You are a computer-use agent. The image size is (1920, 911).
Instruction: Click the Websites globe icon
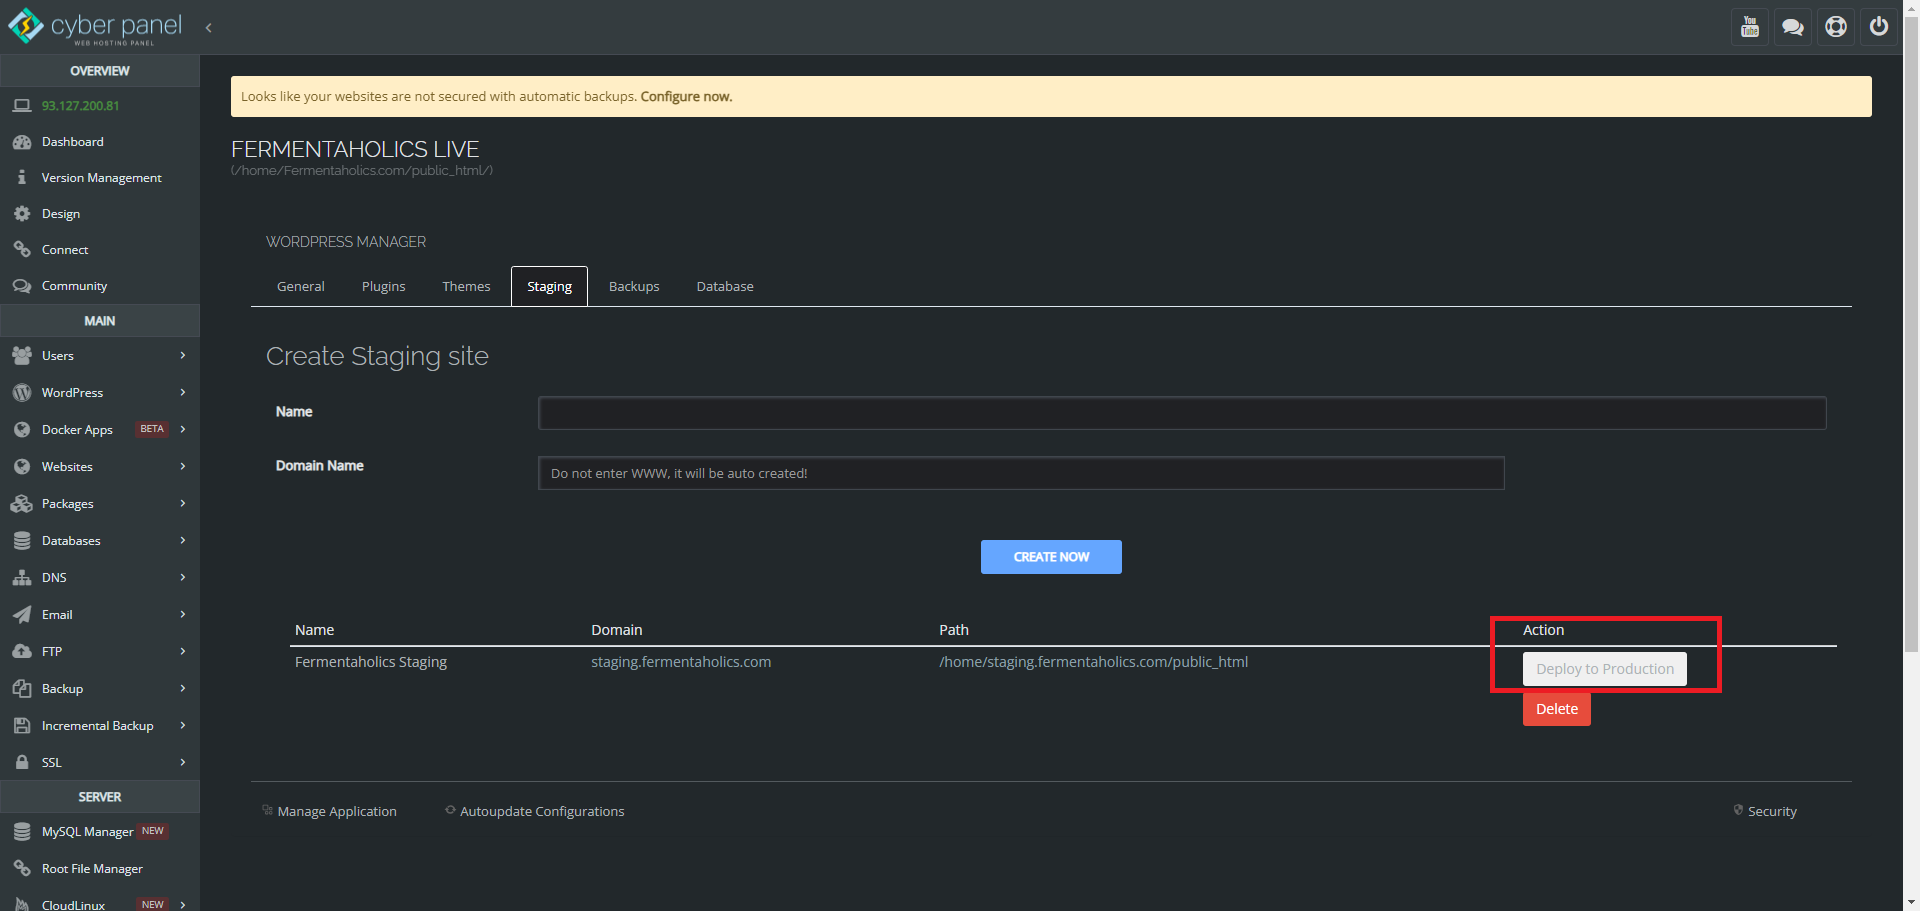coord(22,466)
